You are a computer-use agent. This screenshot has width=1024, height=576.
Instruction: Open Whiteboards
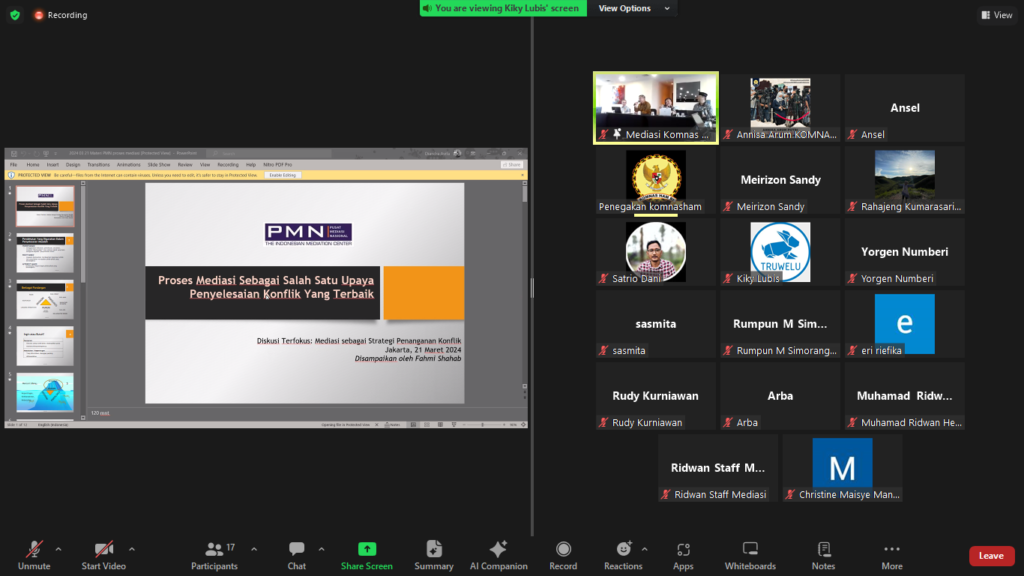[750, 556]
